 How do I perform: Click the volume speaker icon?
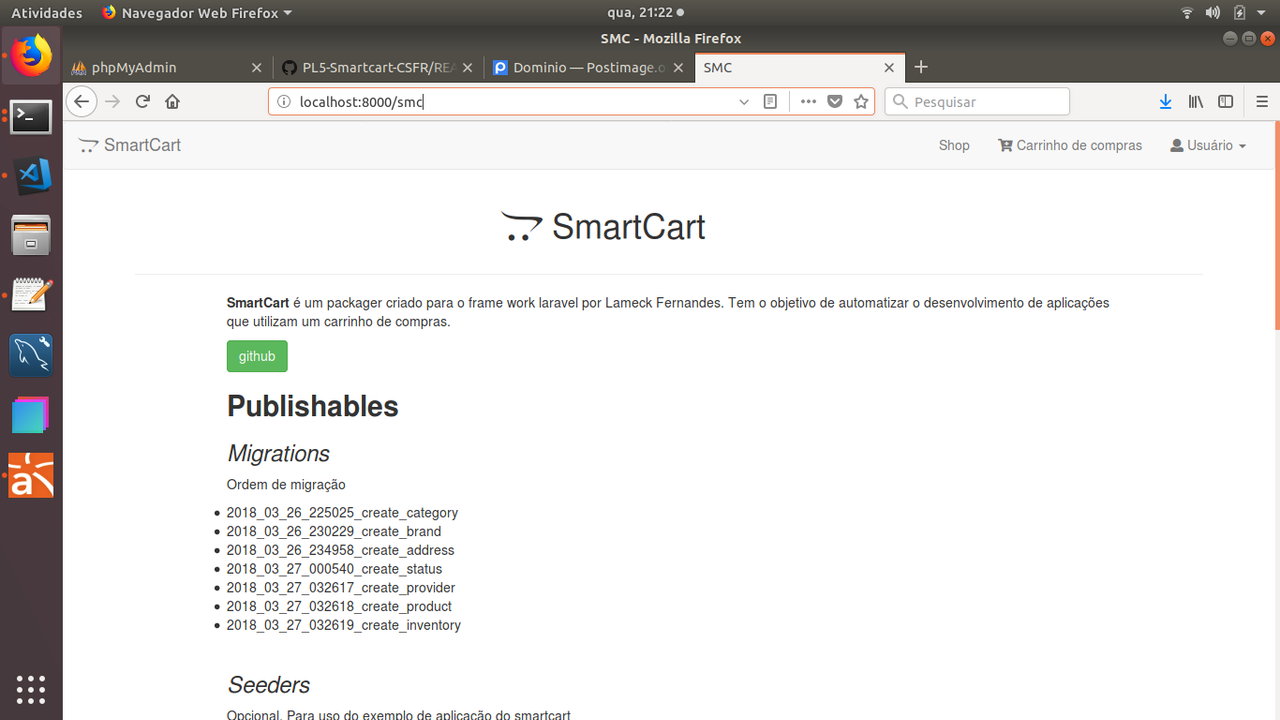click(1213, 13)
